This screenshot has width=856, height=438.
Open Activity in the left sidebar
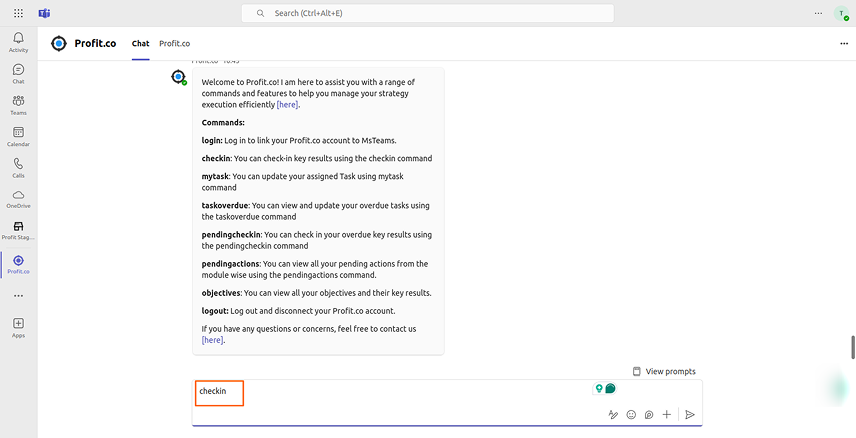19,42
